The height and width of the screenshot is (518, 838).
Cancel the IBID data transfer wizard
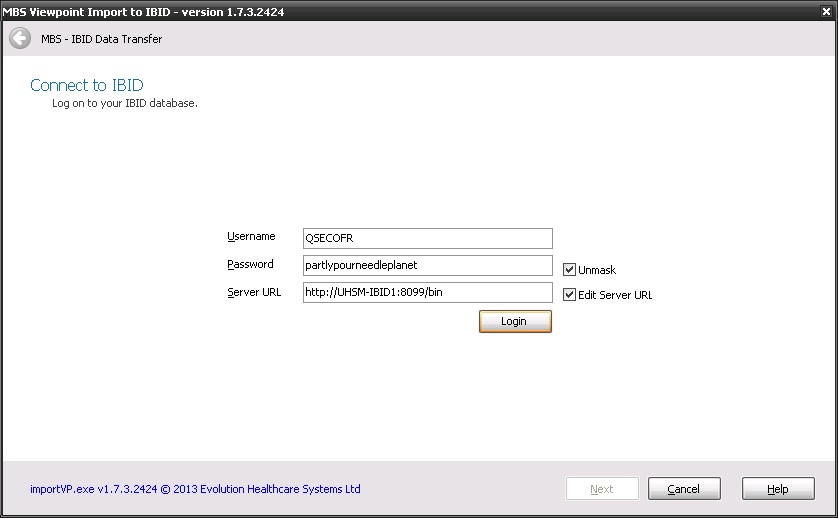pos(684,489)
